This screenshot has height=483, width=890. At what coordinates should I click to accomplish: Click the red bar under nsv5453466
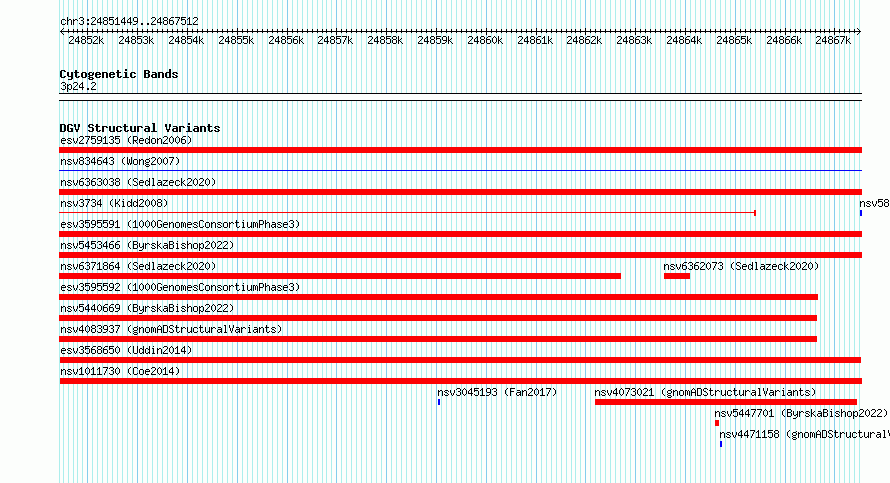pos(460,255)
